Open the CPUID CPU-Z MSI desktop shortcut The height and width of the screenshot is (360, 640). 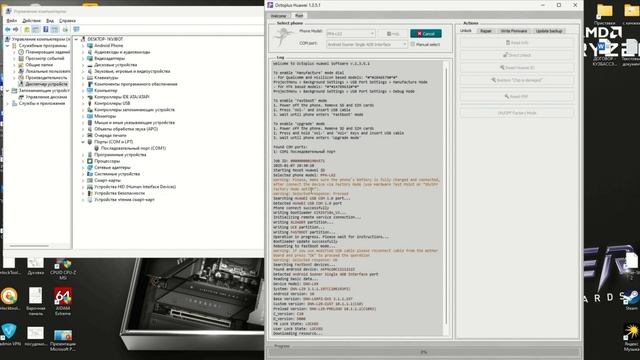63,269
